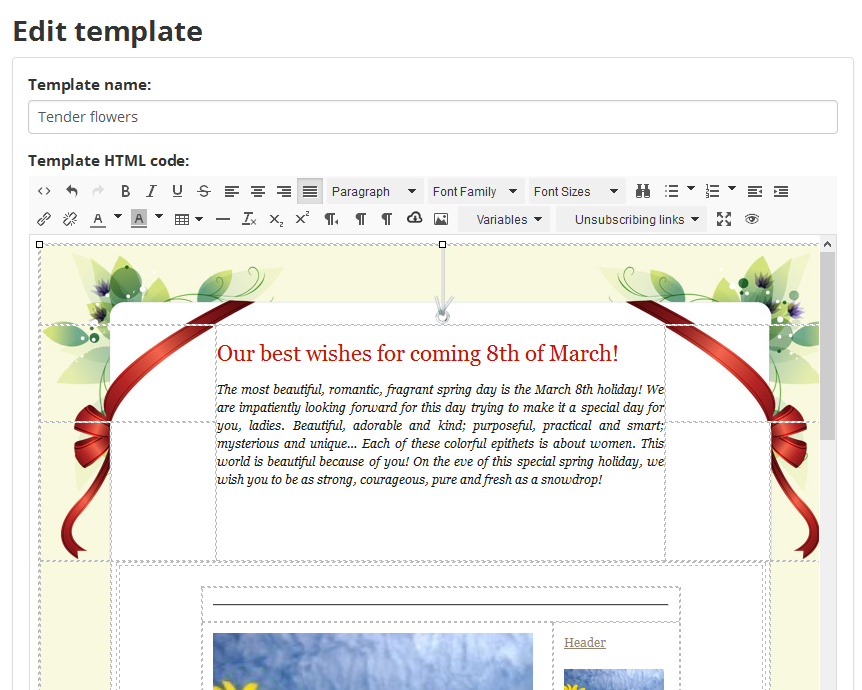Click the insert link icon
The width and height of the screenshot is (862, 690).
44,219
